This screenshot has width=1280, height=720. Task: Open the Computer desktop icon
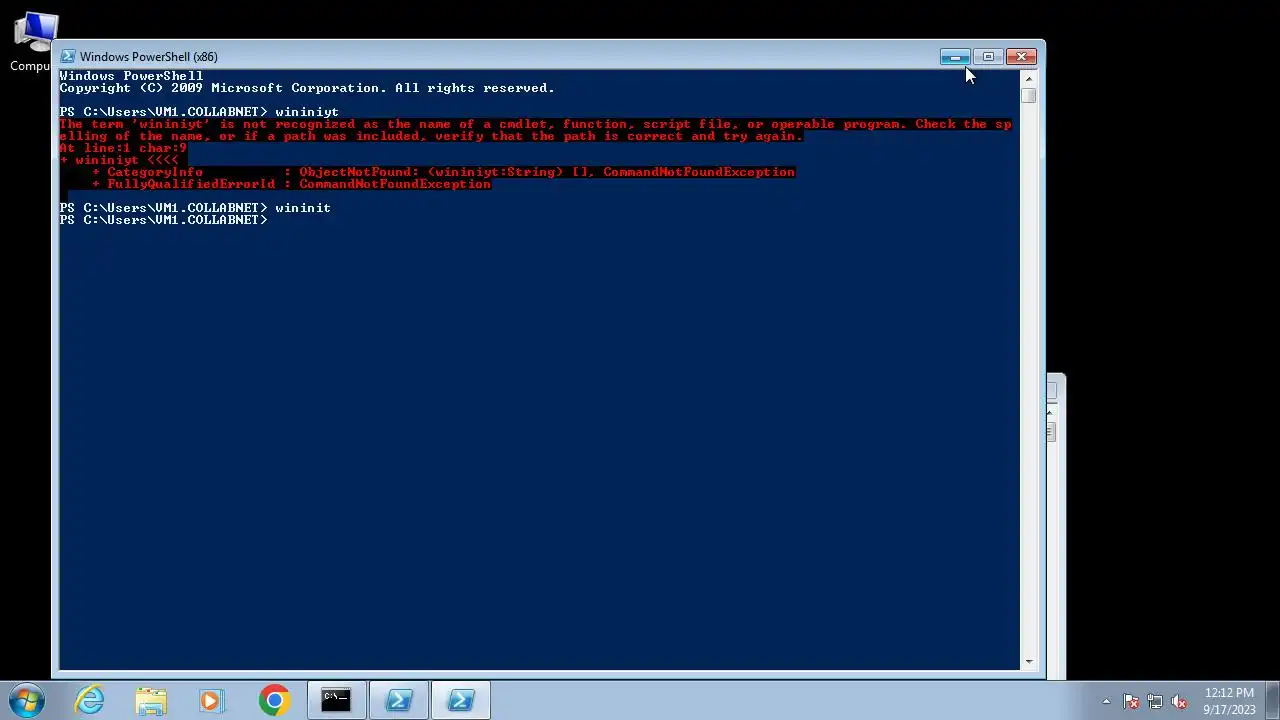click(33, 42)
